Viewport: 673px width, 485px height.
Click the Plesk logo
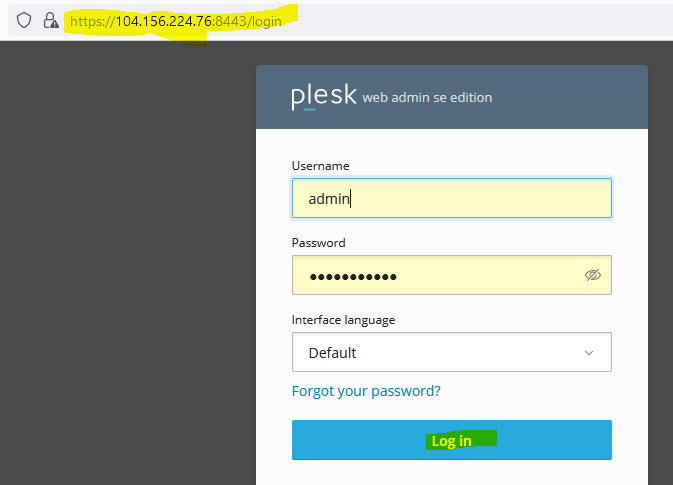[x=324, y=97]
